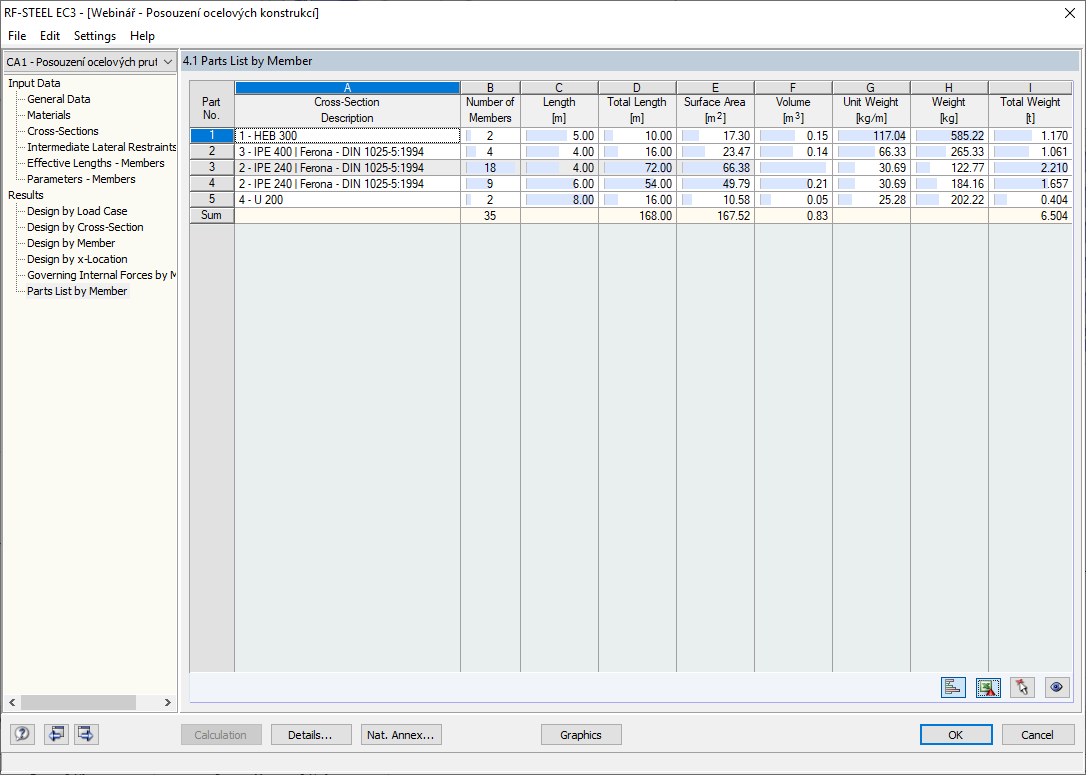Click the Unit Weight value bar for HEB 300
This screenshot has width=1086, height=775.
[870, 135]
